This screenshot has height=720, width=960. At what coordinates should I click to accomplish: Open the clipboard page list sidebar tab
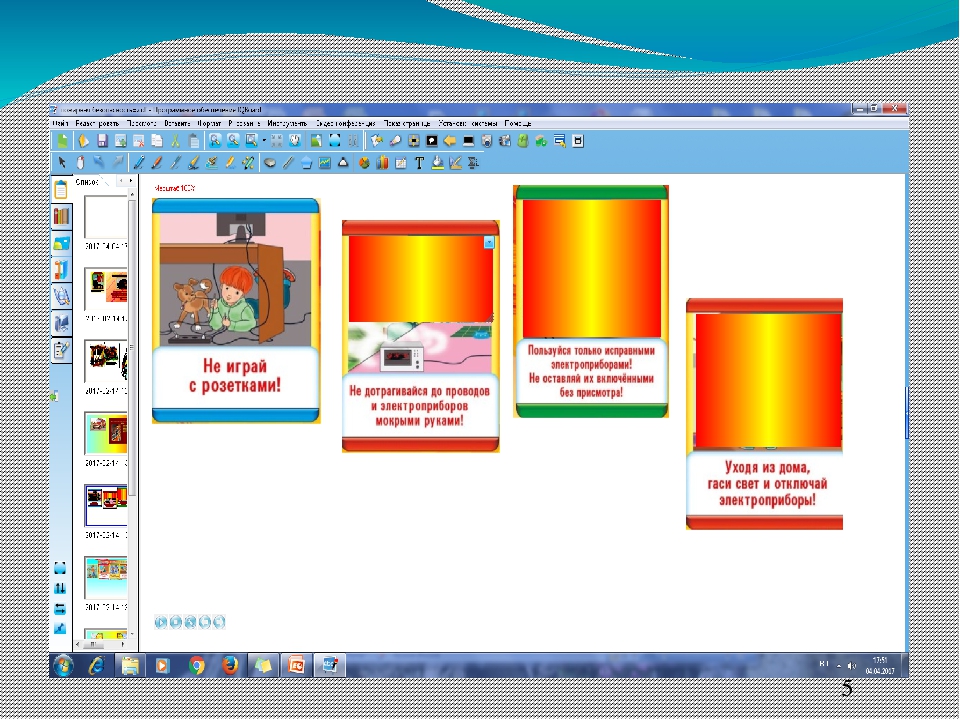[x=61, y=189]
